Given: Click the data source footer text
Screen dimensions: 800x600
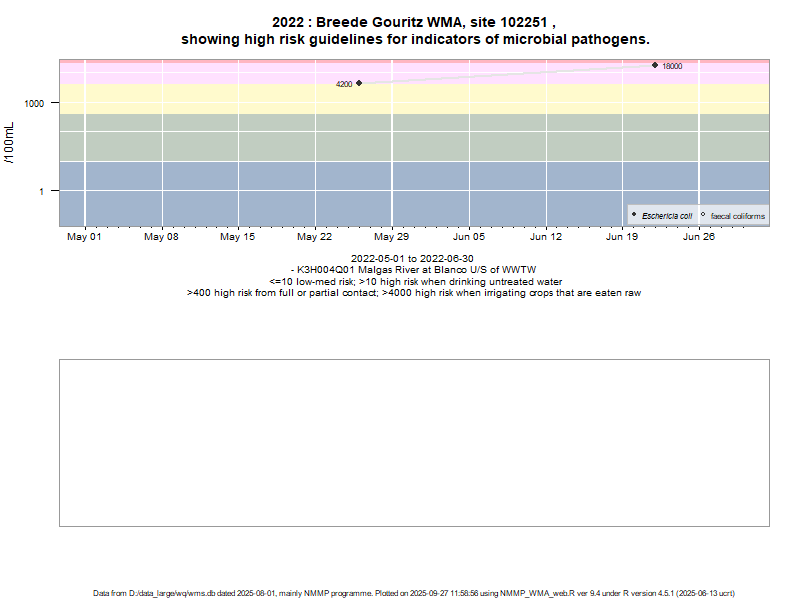Looking at the screenshot, I should 414,593.
